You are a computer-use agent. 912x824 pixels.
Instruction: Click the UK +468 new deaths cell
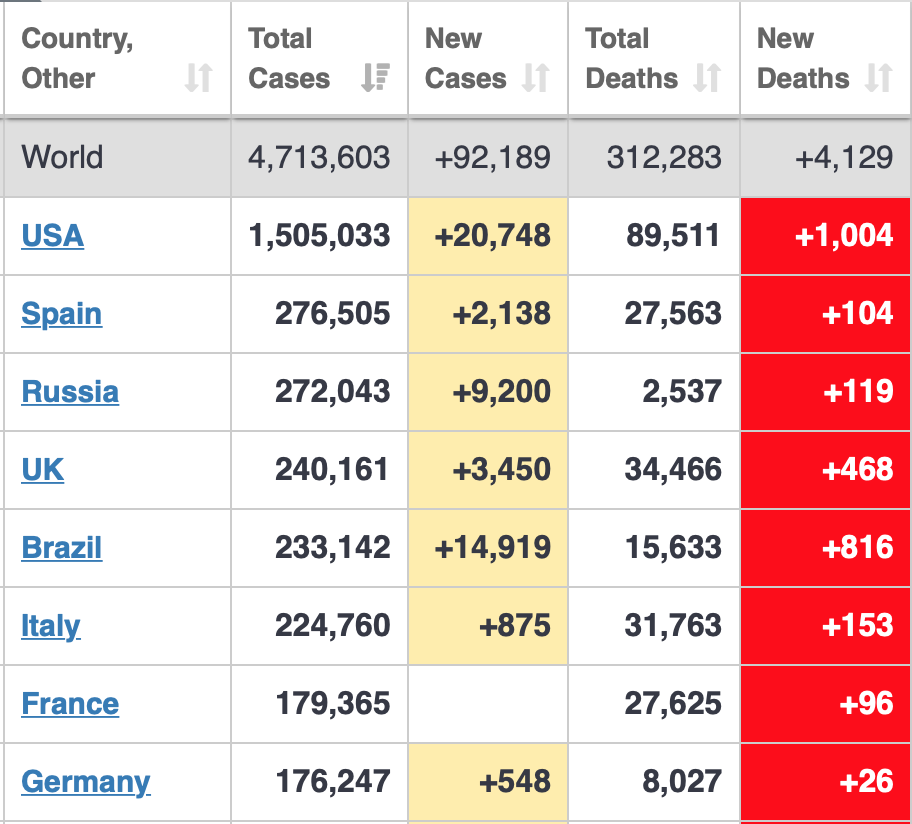pyautogui.click(x=826, y=470)
